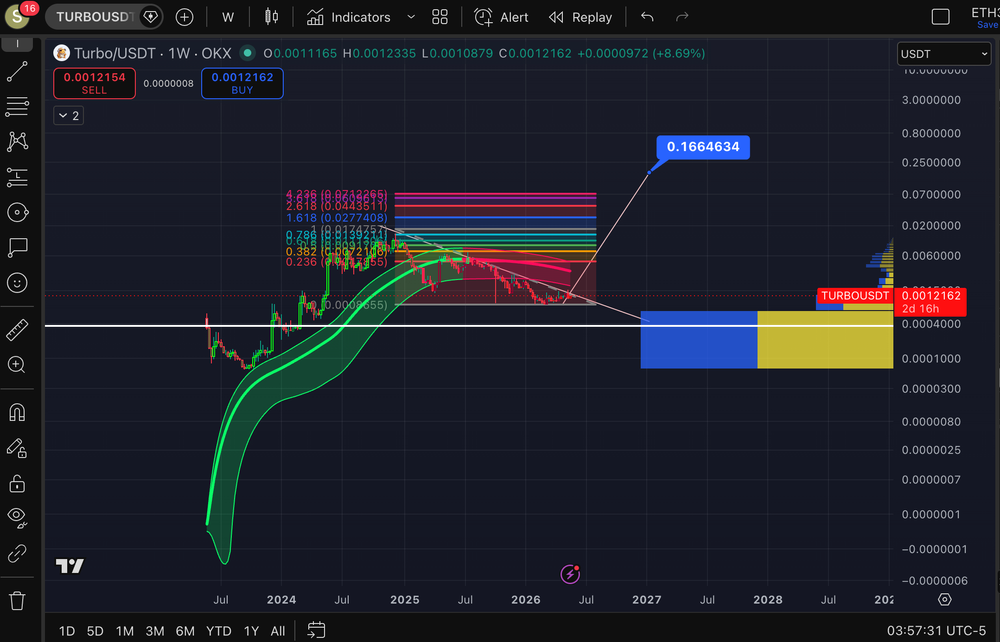Select the 1M time range
1000x642 pixels.
click(124, 631)
